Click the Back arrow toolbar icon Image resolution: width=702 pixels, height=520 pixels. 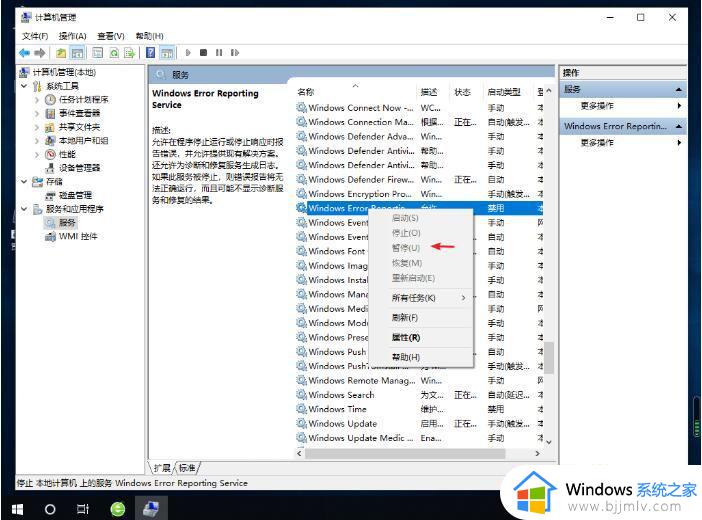tap(25, 53)
